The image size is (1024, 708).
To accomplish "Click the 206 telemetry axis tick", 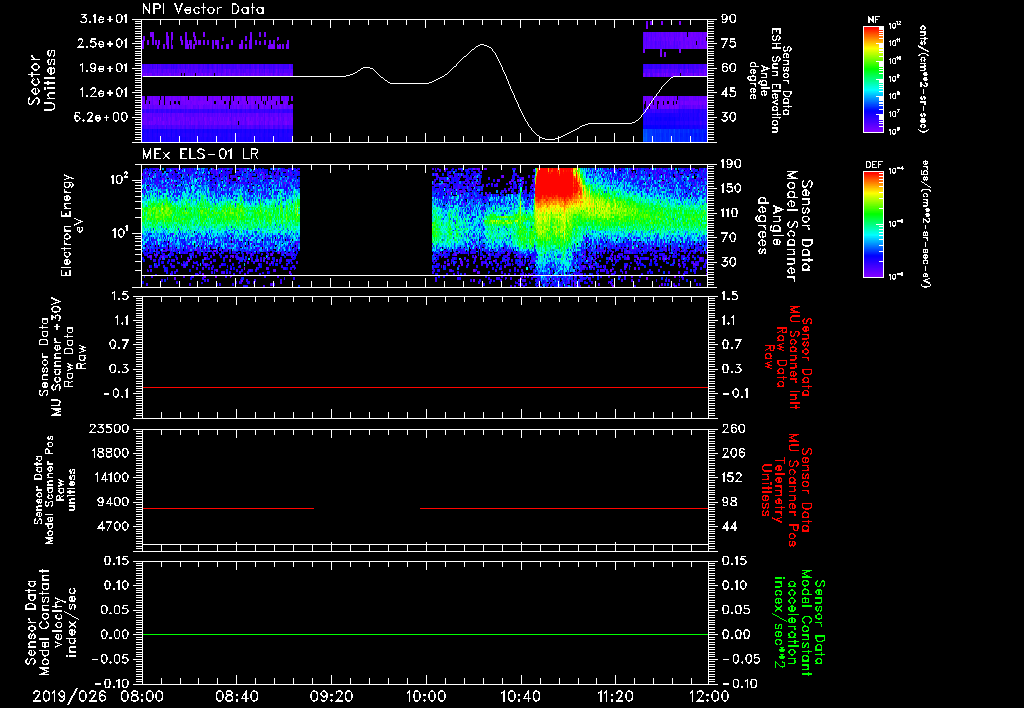I will (x=732, y=453).
